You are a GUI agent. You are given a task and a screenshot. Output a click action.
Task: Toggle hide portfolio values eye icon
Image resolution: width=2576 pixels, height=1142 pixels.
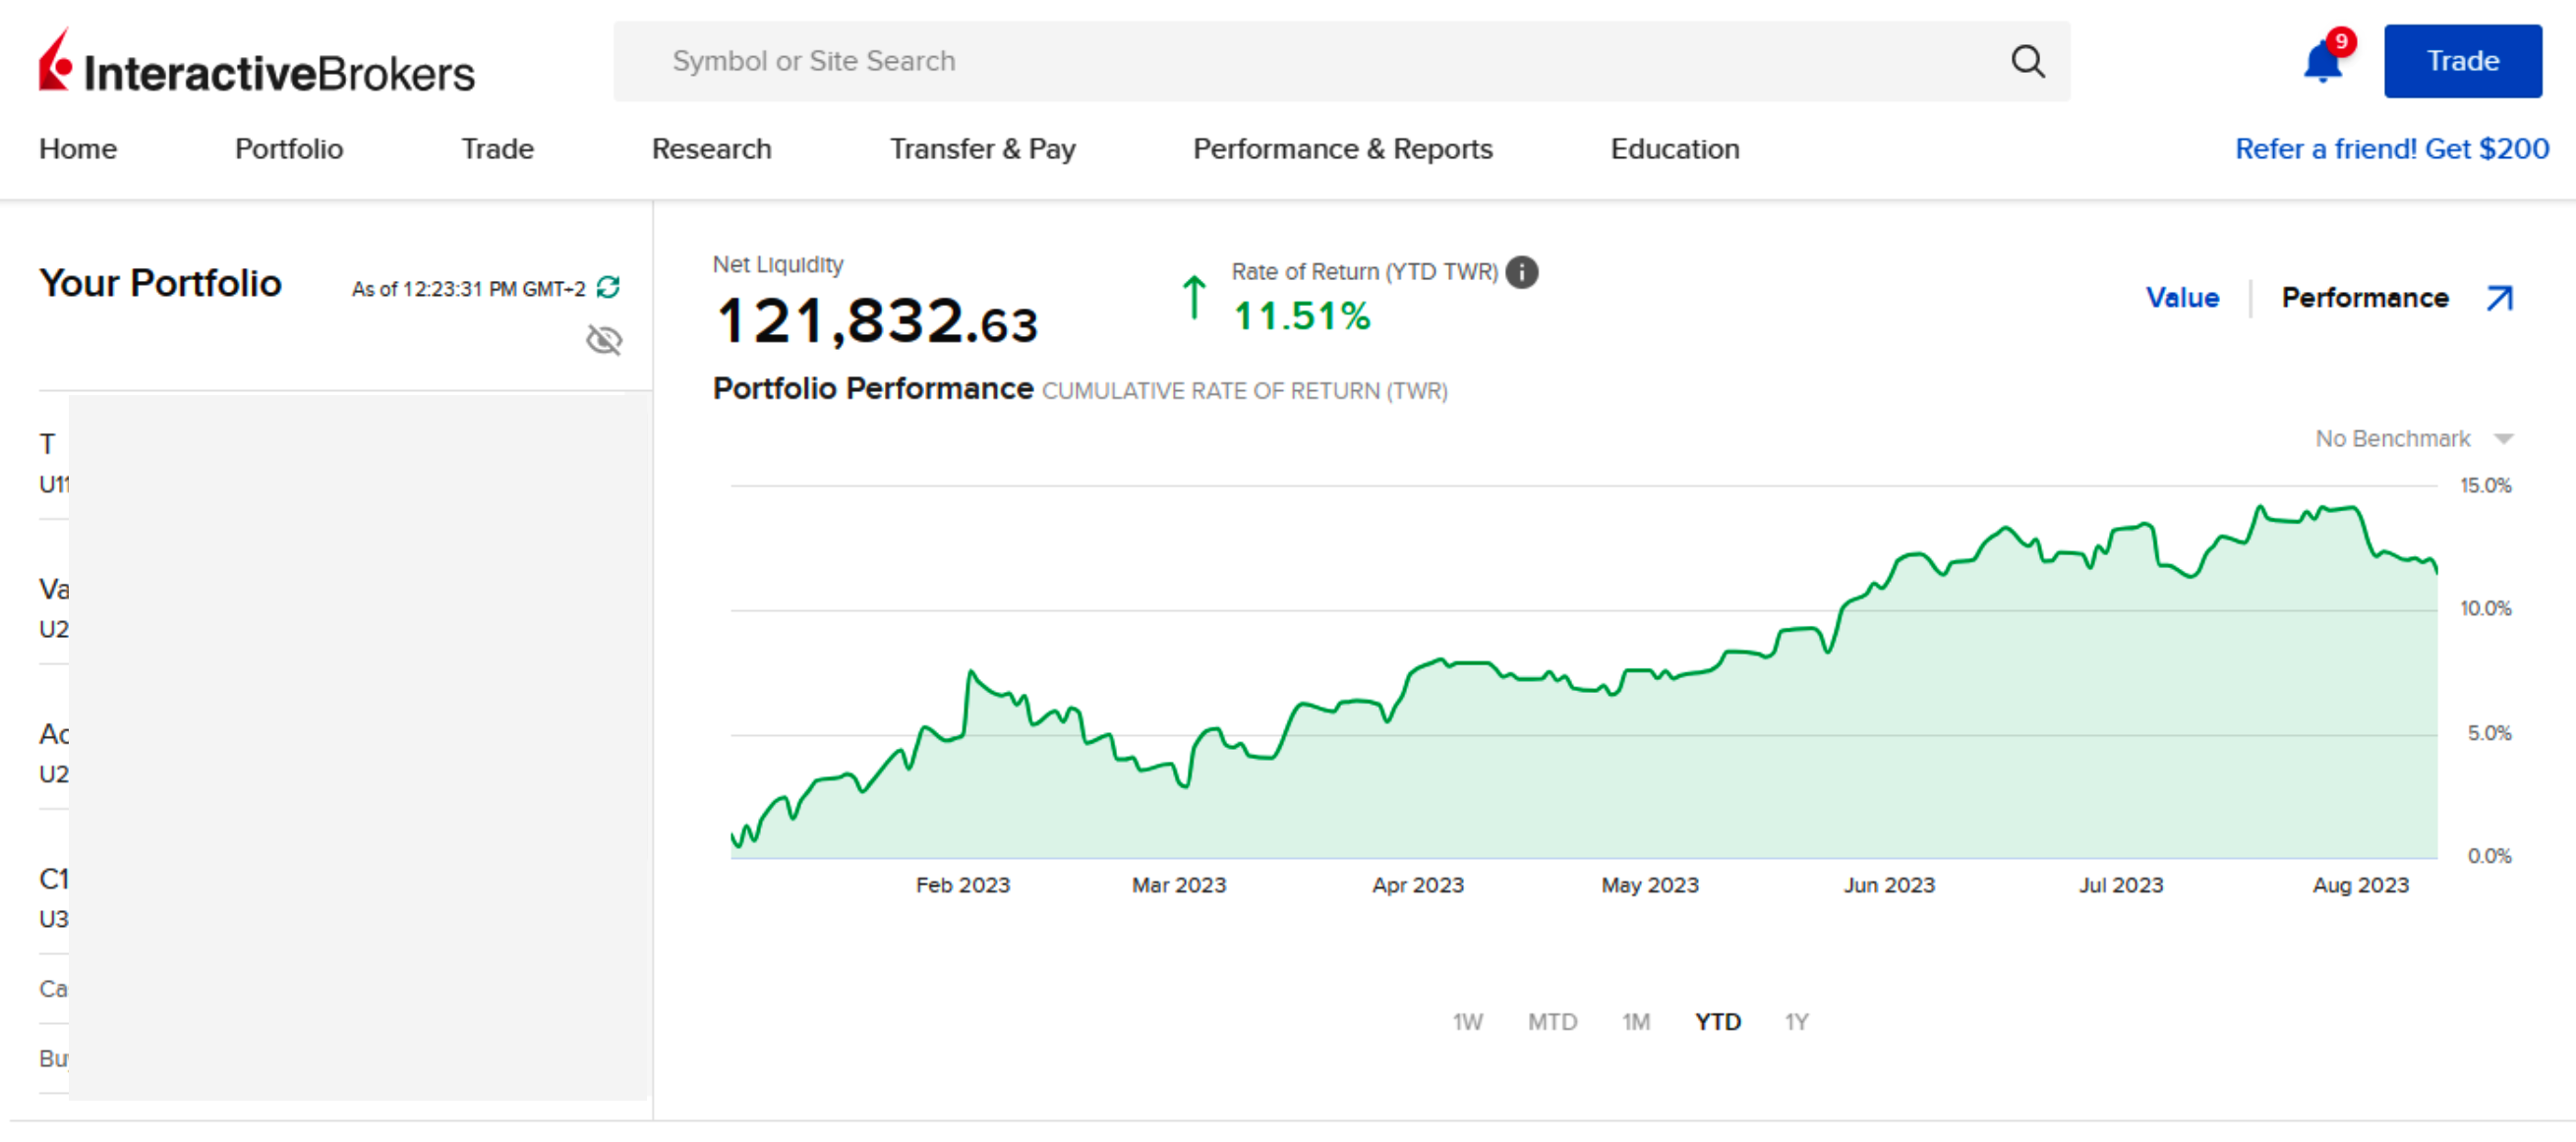coord(604,340)
